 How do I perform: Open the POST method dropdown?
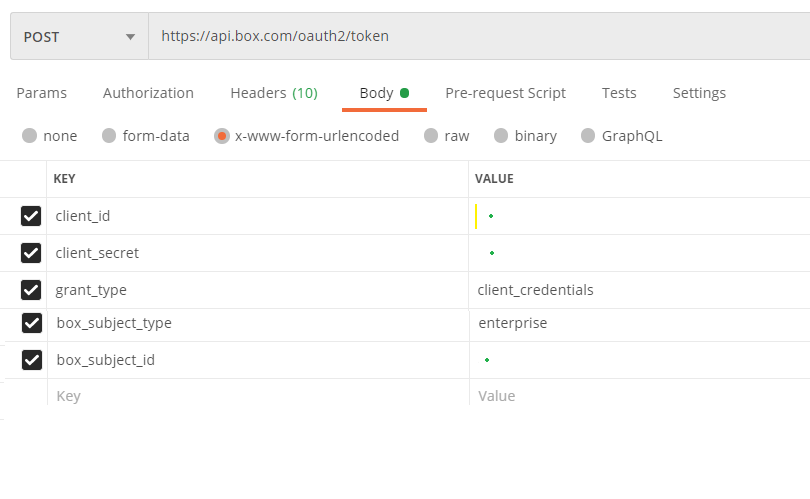pyautogui.click(x=78, y=37)
